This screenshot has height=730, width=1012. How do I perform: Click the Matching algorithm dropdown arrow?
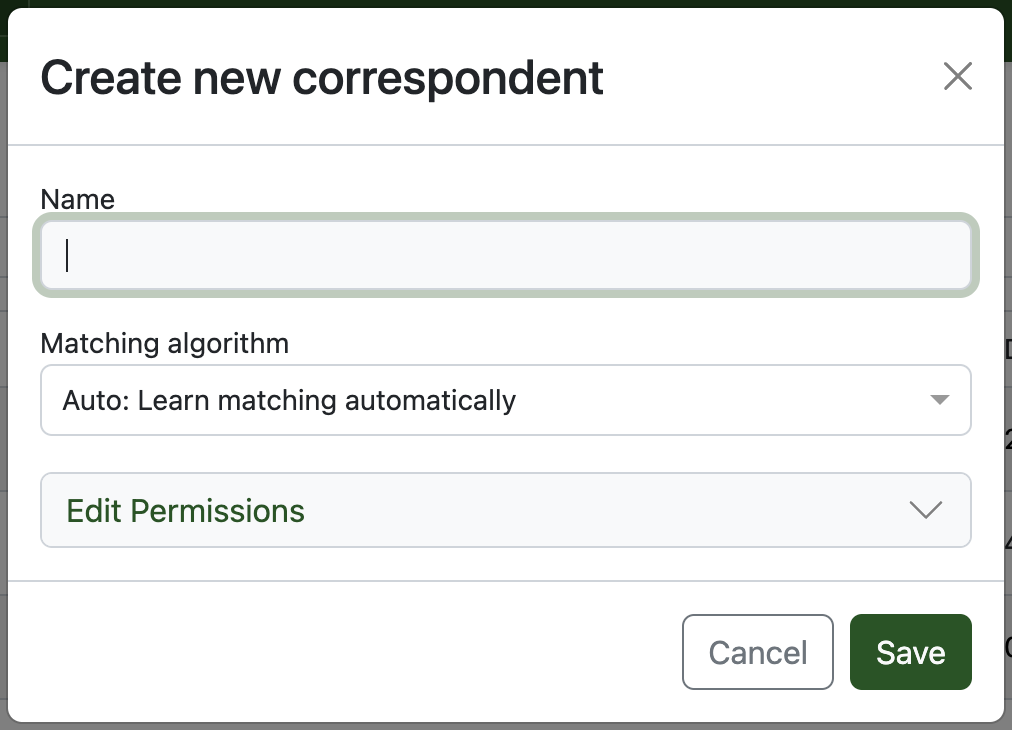pyautogui.click(x=938, y=400)
